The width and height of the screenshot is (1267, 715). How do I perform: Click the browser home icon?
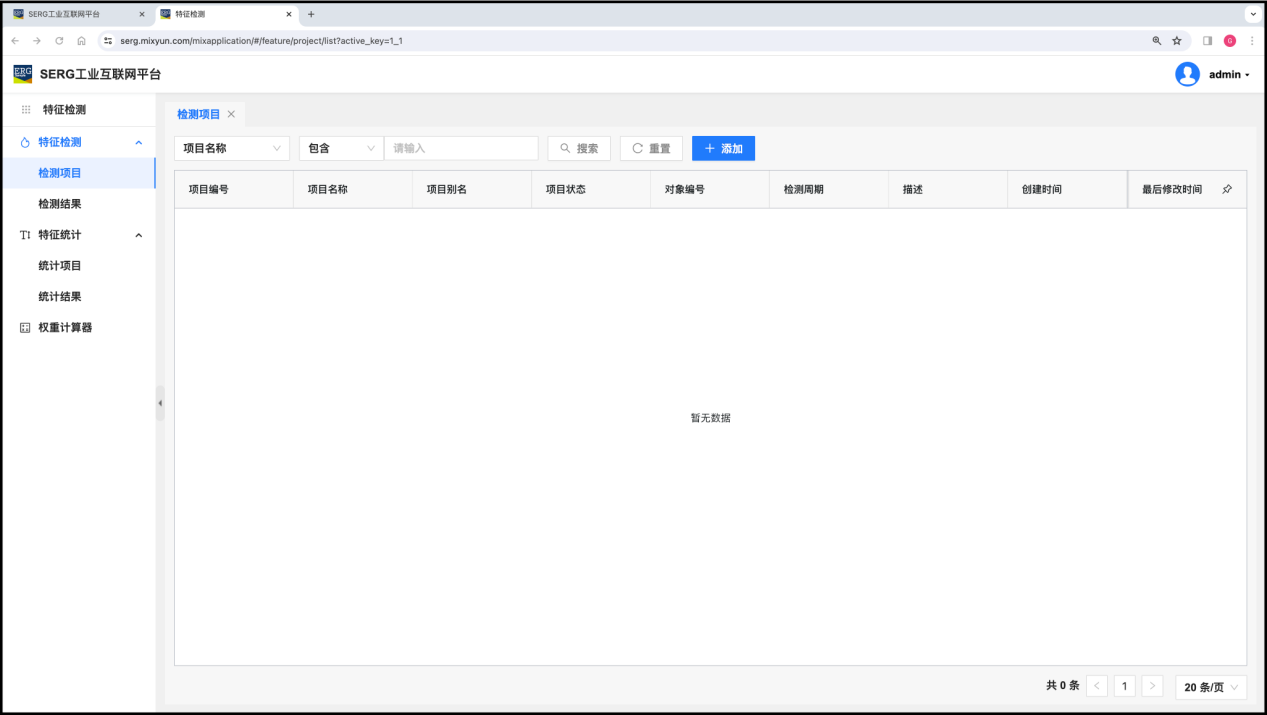click(x=82, y=41)
